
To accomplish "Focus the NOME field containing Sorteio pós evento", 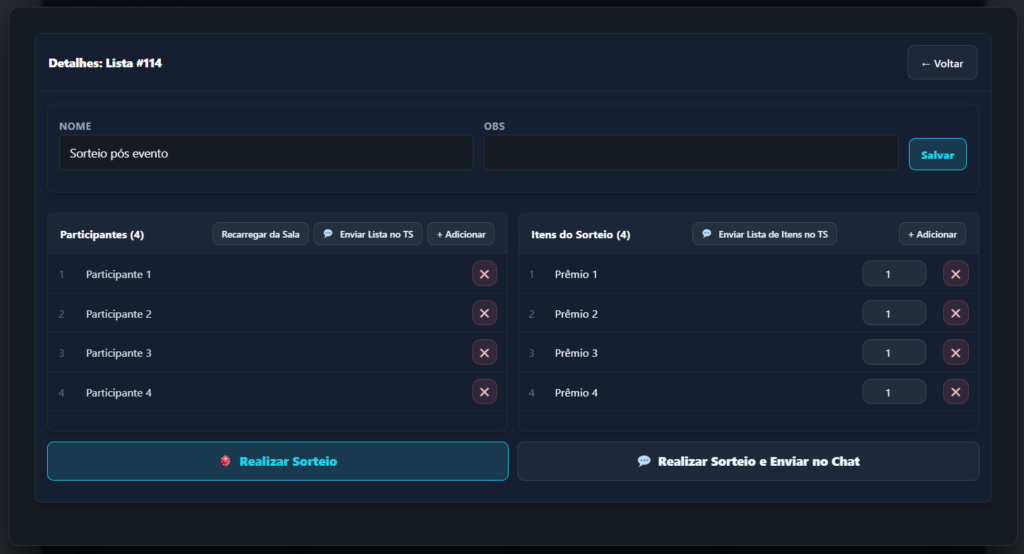I will pyautogui.click(x=266, y=153).
